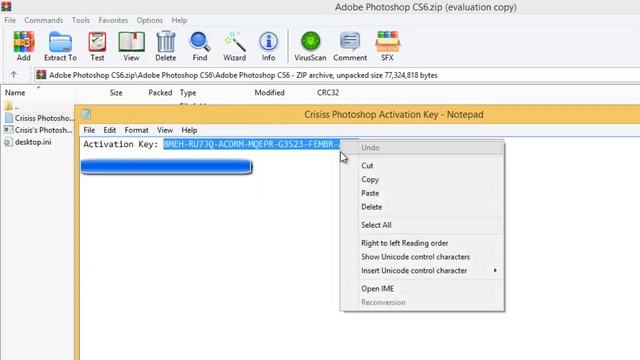Image resolution: width=640 pixels, height=360 pixels.
Task: Choose Copy from the context menu
Action: tap(422, 180)
